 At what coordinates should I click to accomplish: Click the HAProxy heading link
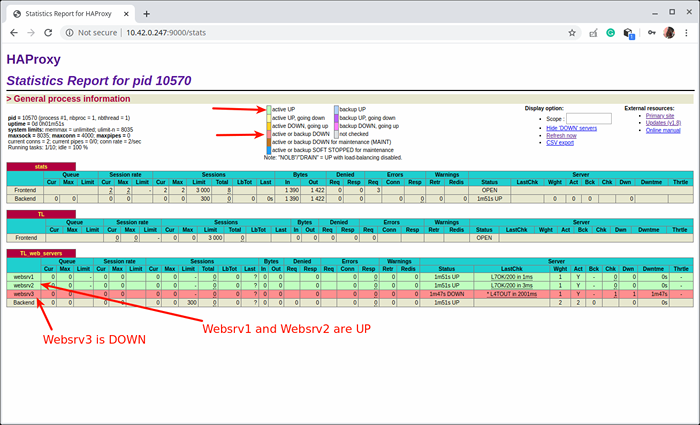(33, 59)
